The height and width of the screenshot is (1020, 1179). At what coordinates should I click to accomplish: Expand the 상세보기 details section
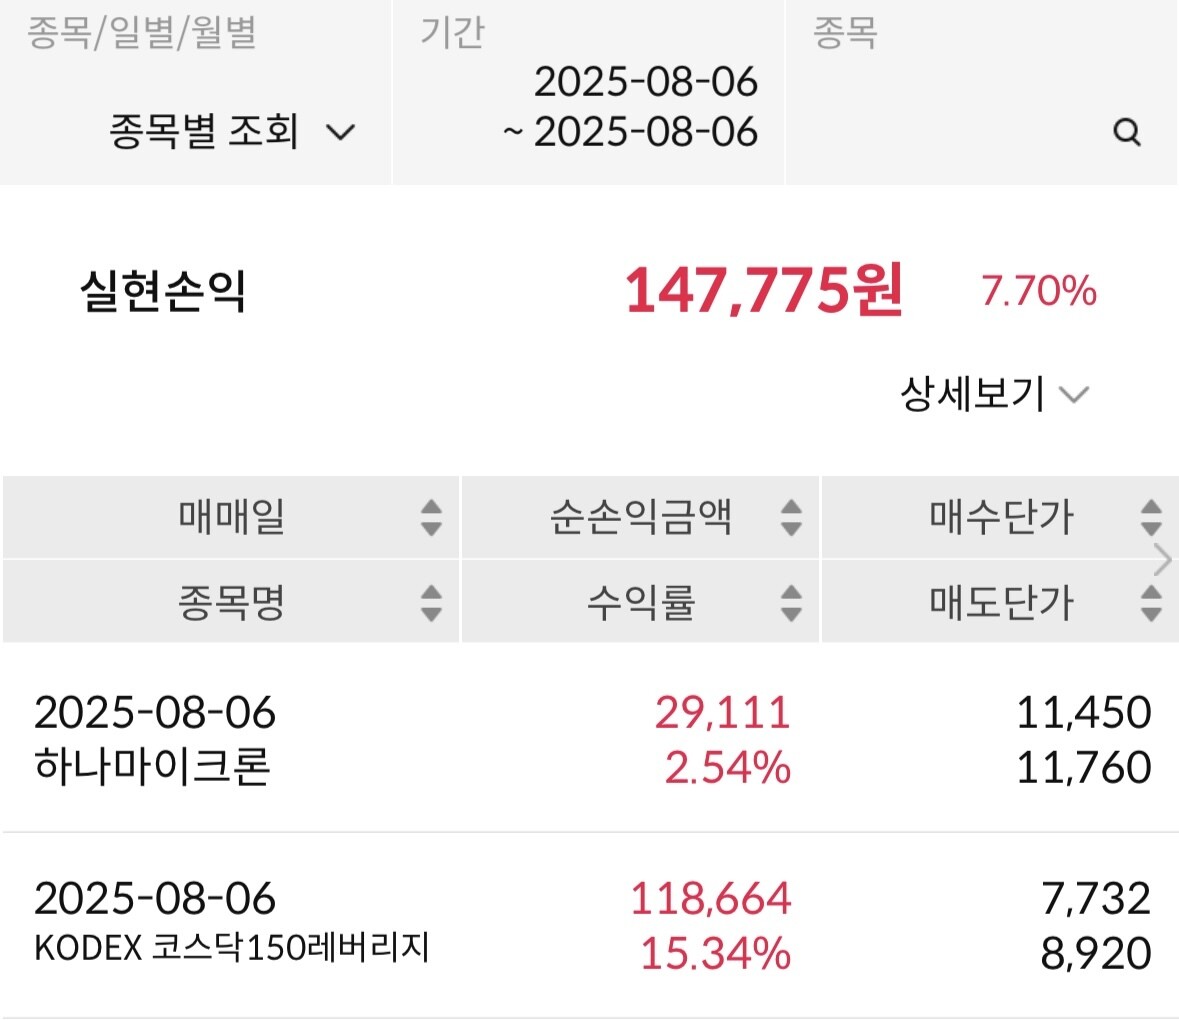[993, 394]
